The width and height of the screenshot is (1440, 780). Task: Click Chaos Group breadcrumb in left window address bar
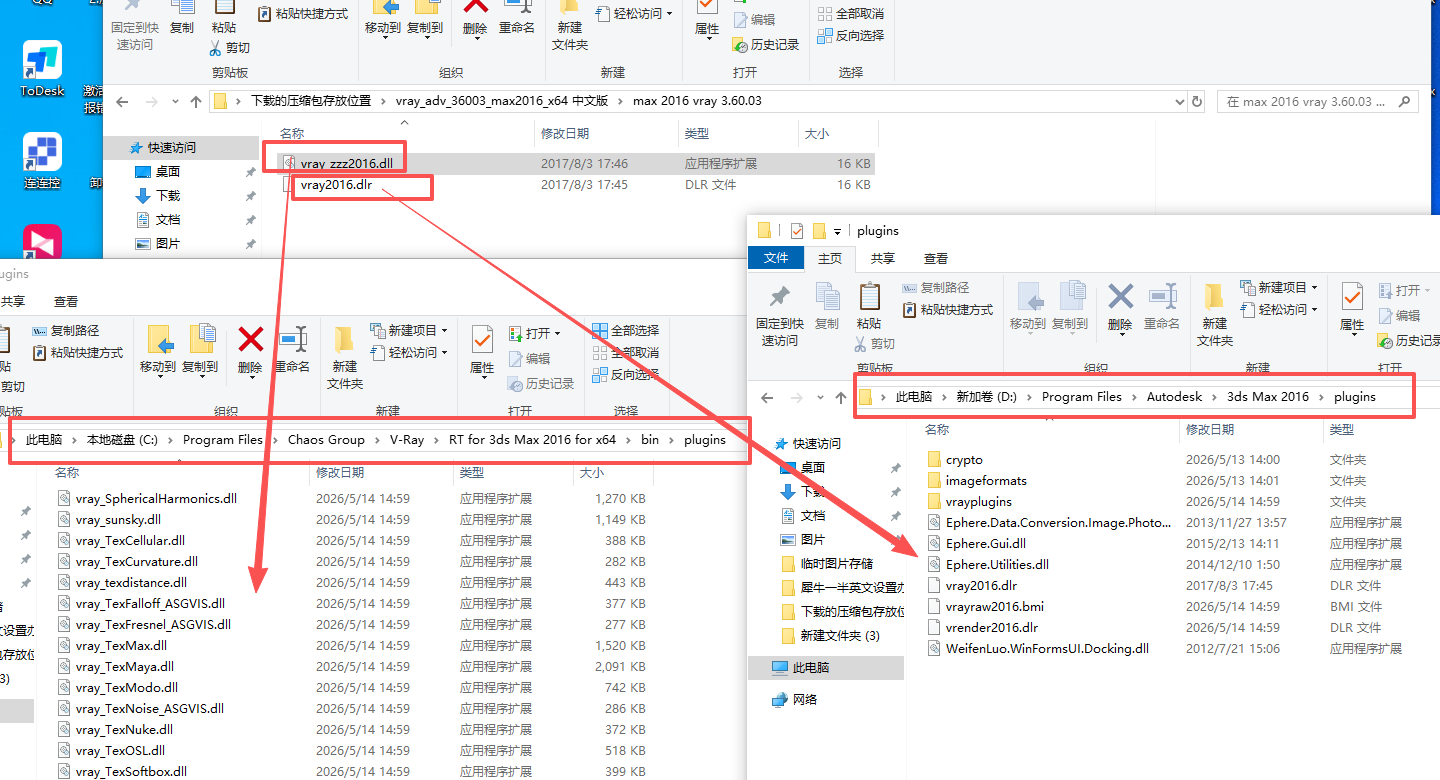point(326,439)
